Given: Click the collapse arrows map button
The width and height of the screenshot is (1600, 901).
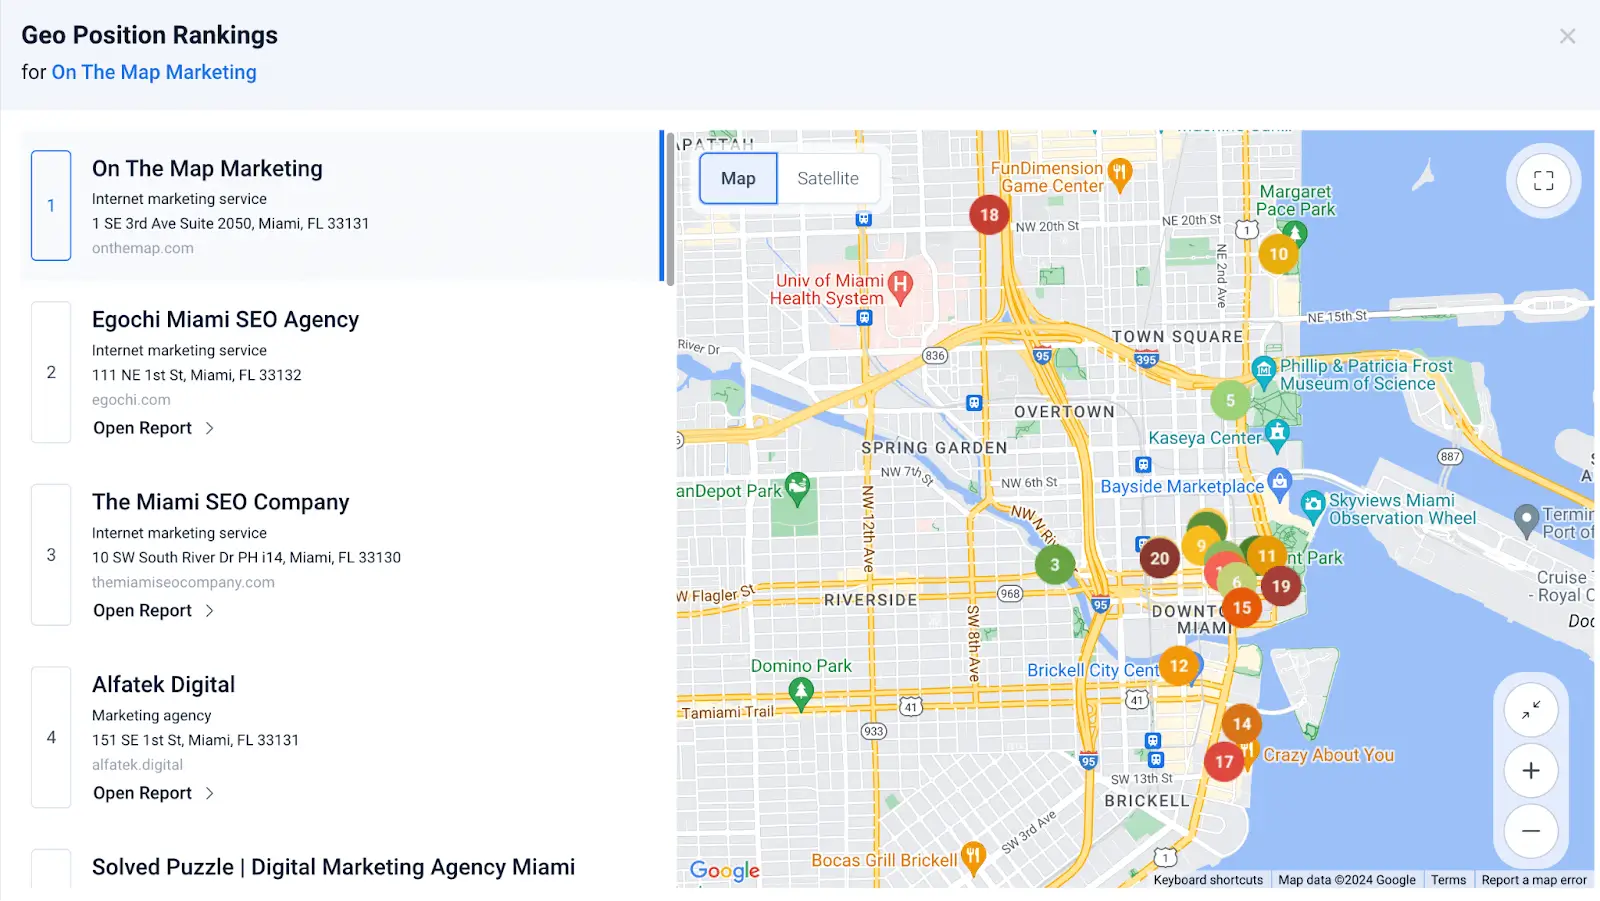Looking at the screenshot, I should tap(1531, 711).
